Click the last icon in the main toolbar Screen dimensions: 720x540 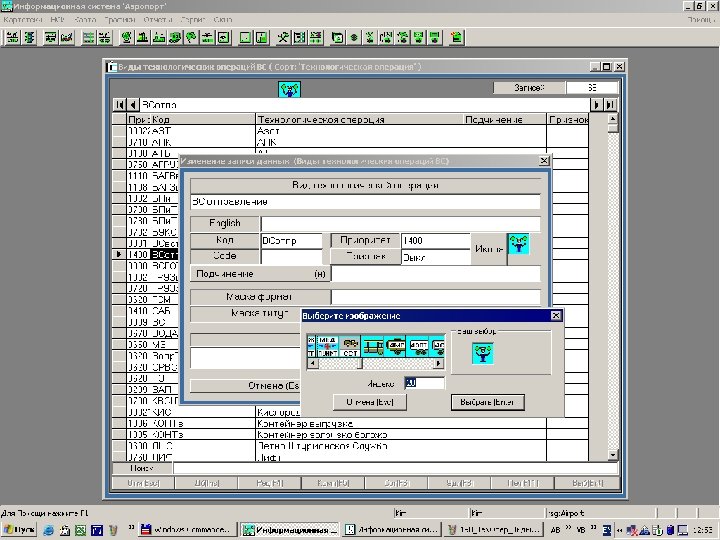click(x=456, y=37)
